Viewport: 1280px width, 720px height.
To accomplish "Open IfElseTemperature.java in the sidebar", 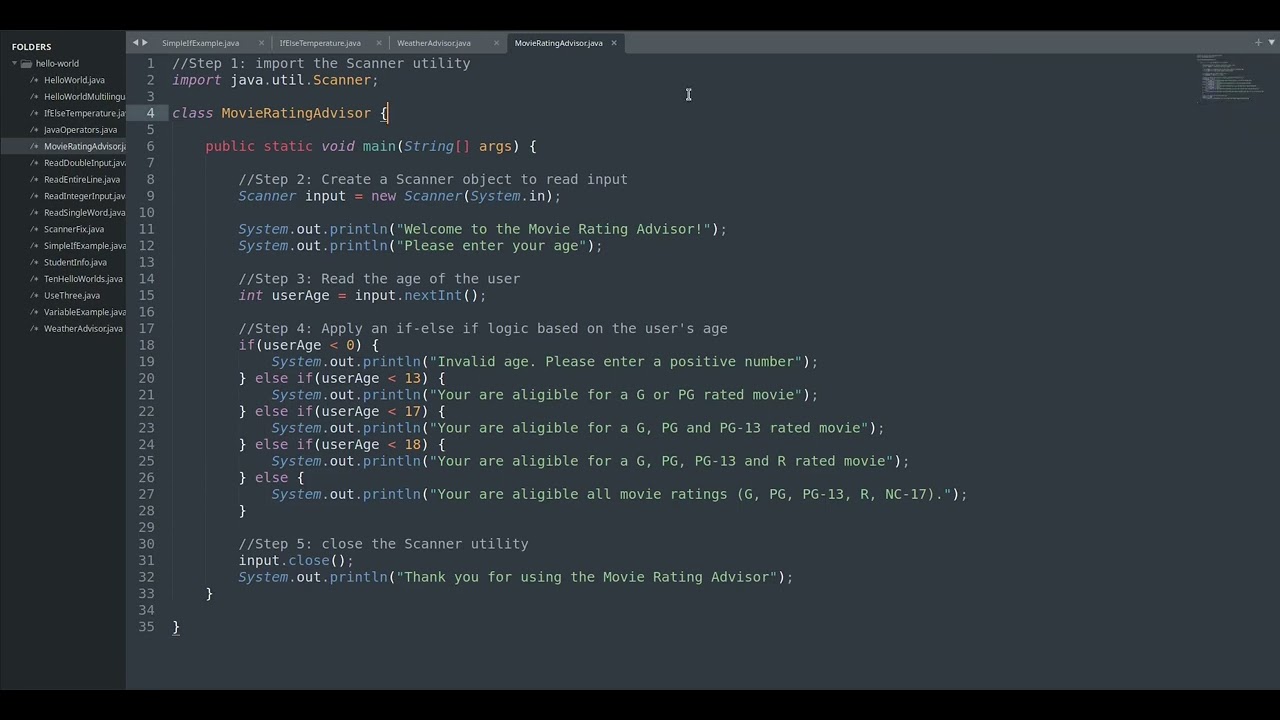I will click(84, 113).
